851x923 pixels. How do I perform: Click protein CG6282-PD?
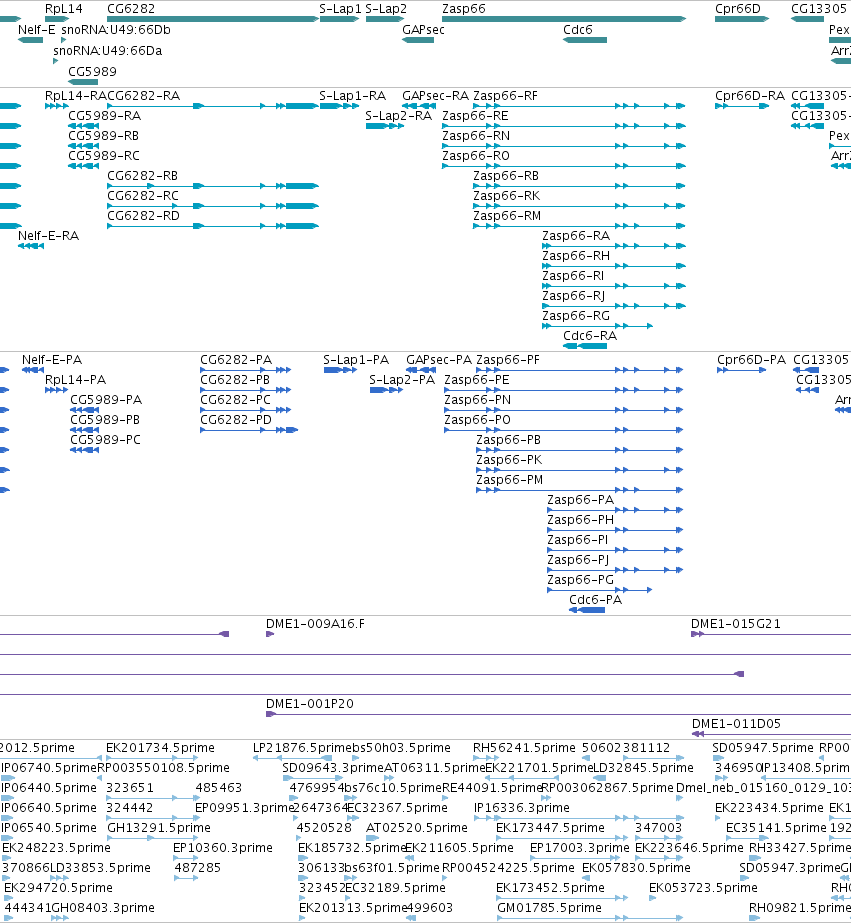tap(236, 420)
